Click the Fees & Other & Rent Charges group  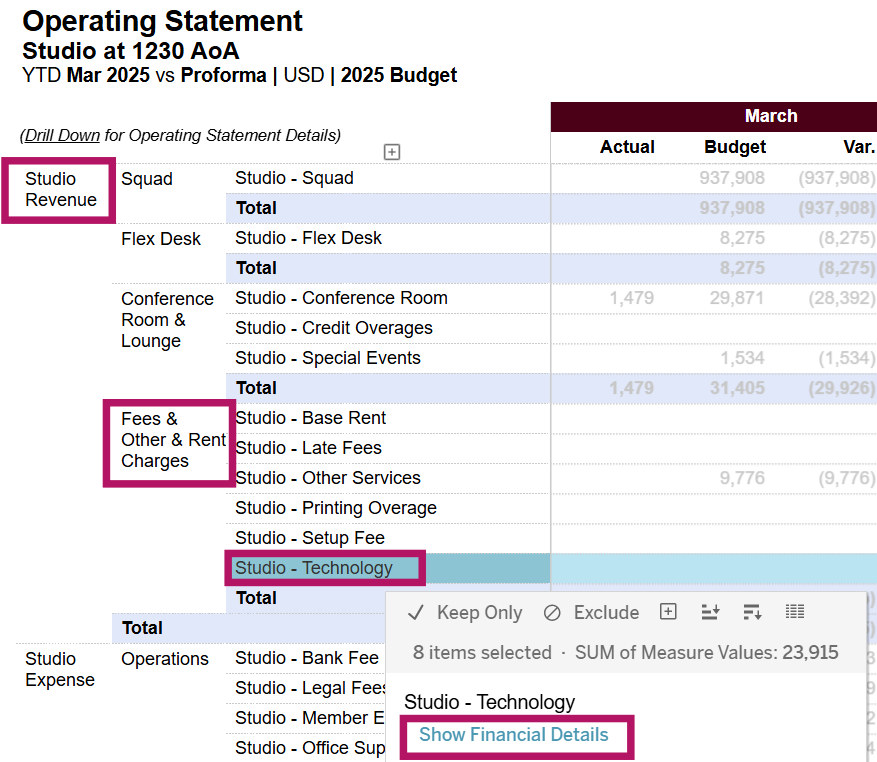point(170,440)
